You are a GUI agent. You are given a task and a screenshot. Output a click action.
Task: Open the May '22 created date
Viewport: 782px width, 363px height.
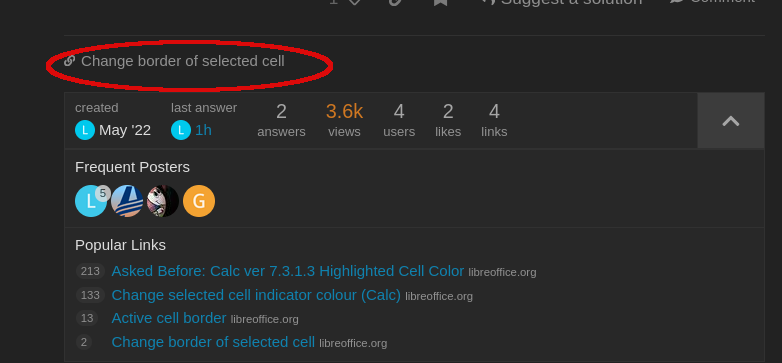tap(125, 130)
